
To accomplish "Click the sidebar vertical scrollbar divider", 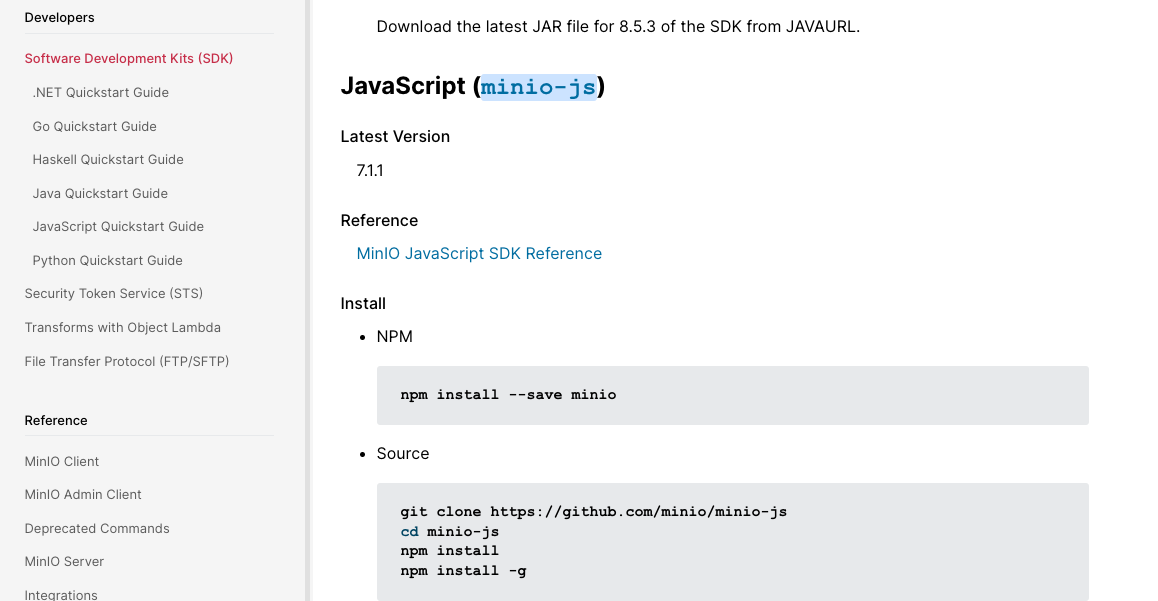I will 308,300.
